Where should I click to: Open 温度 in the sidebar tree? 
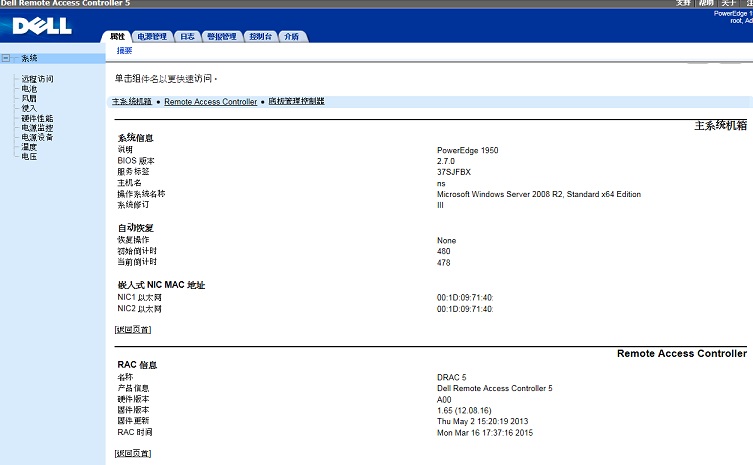pos(29,147)
